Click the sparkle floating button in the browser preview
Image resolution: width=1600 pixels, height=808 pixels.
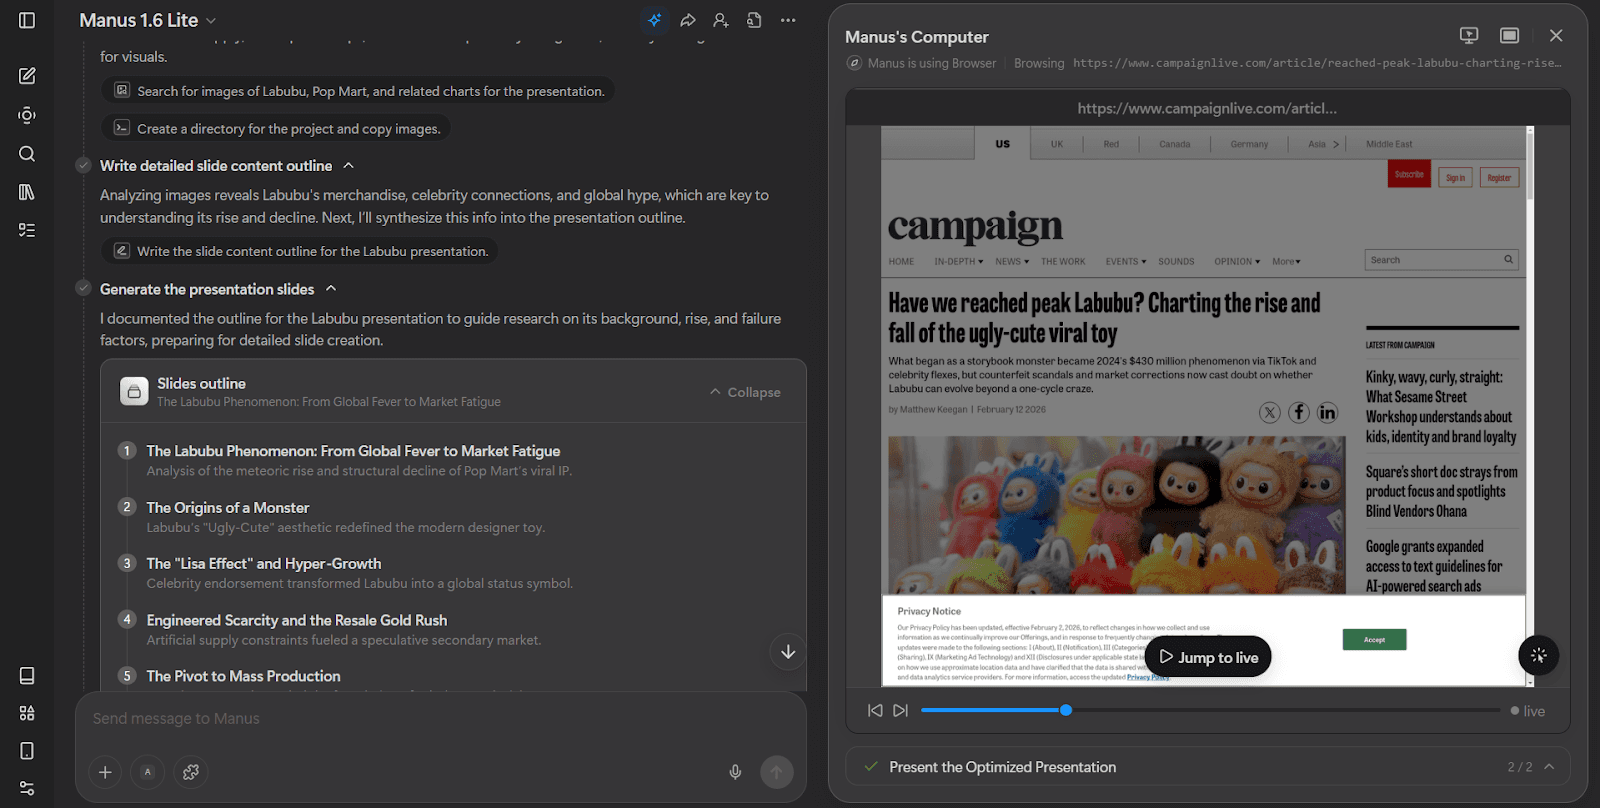coord(1538,656)
